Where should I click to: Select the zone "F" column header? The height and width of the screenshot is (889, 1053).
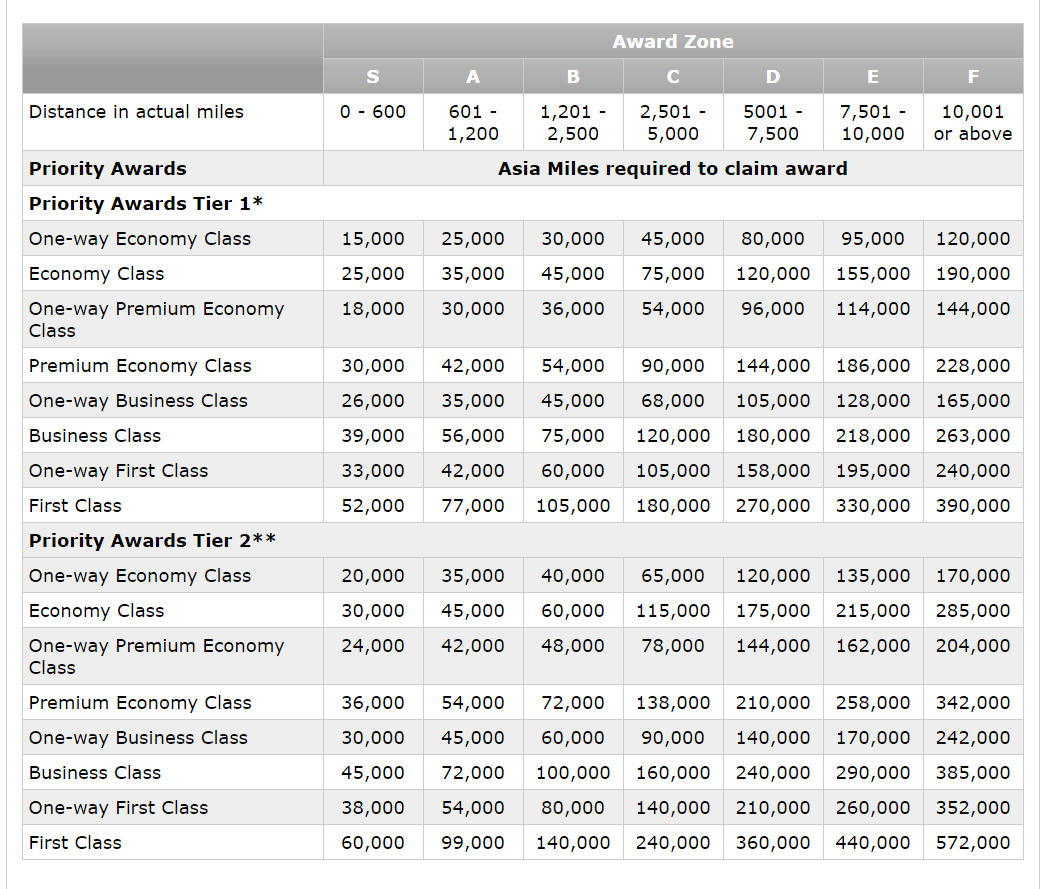pos(973,77)
